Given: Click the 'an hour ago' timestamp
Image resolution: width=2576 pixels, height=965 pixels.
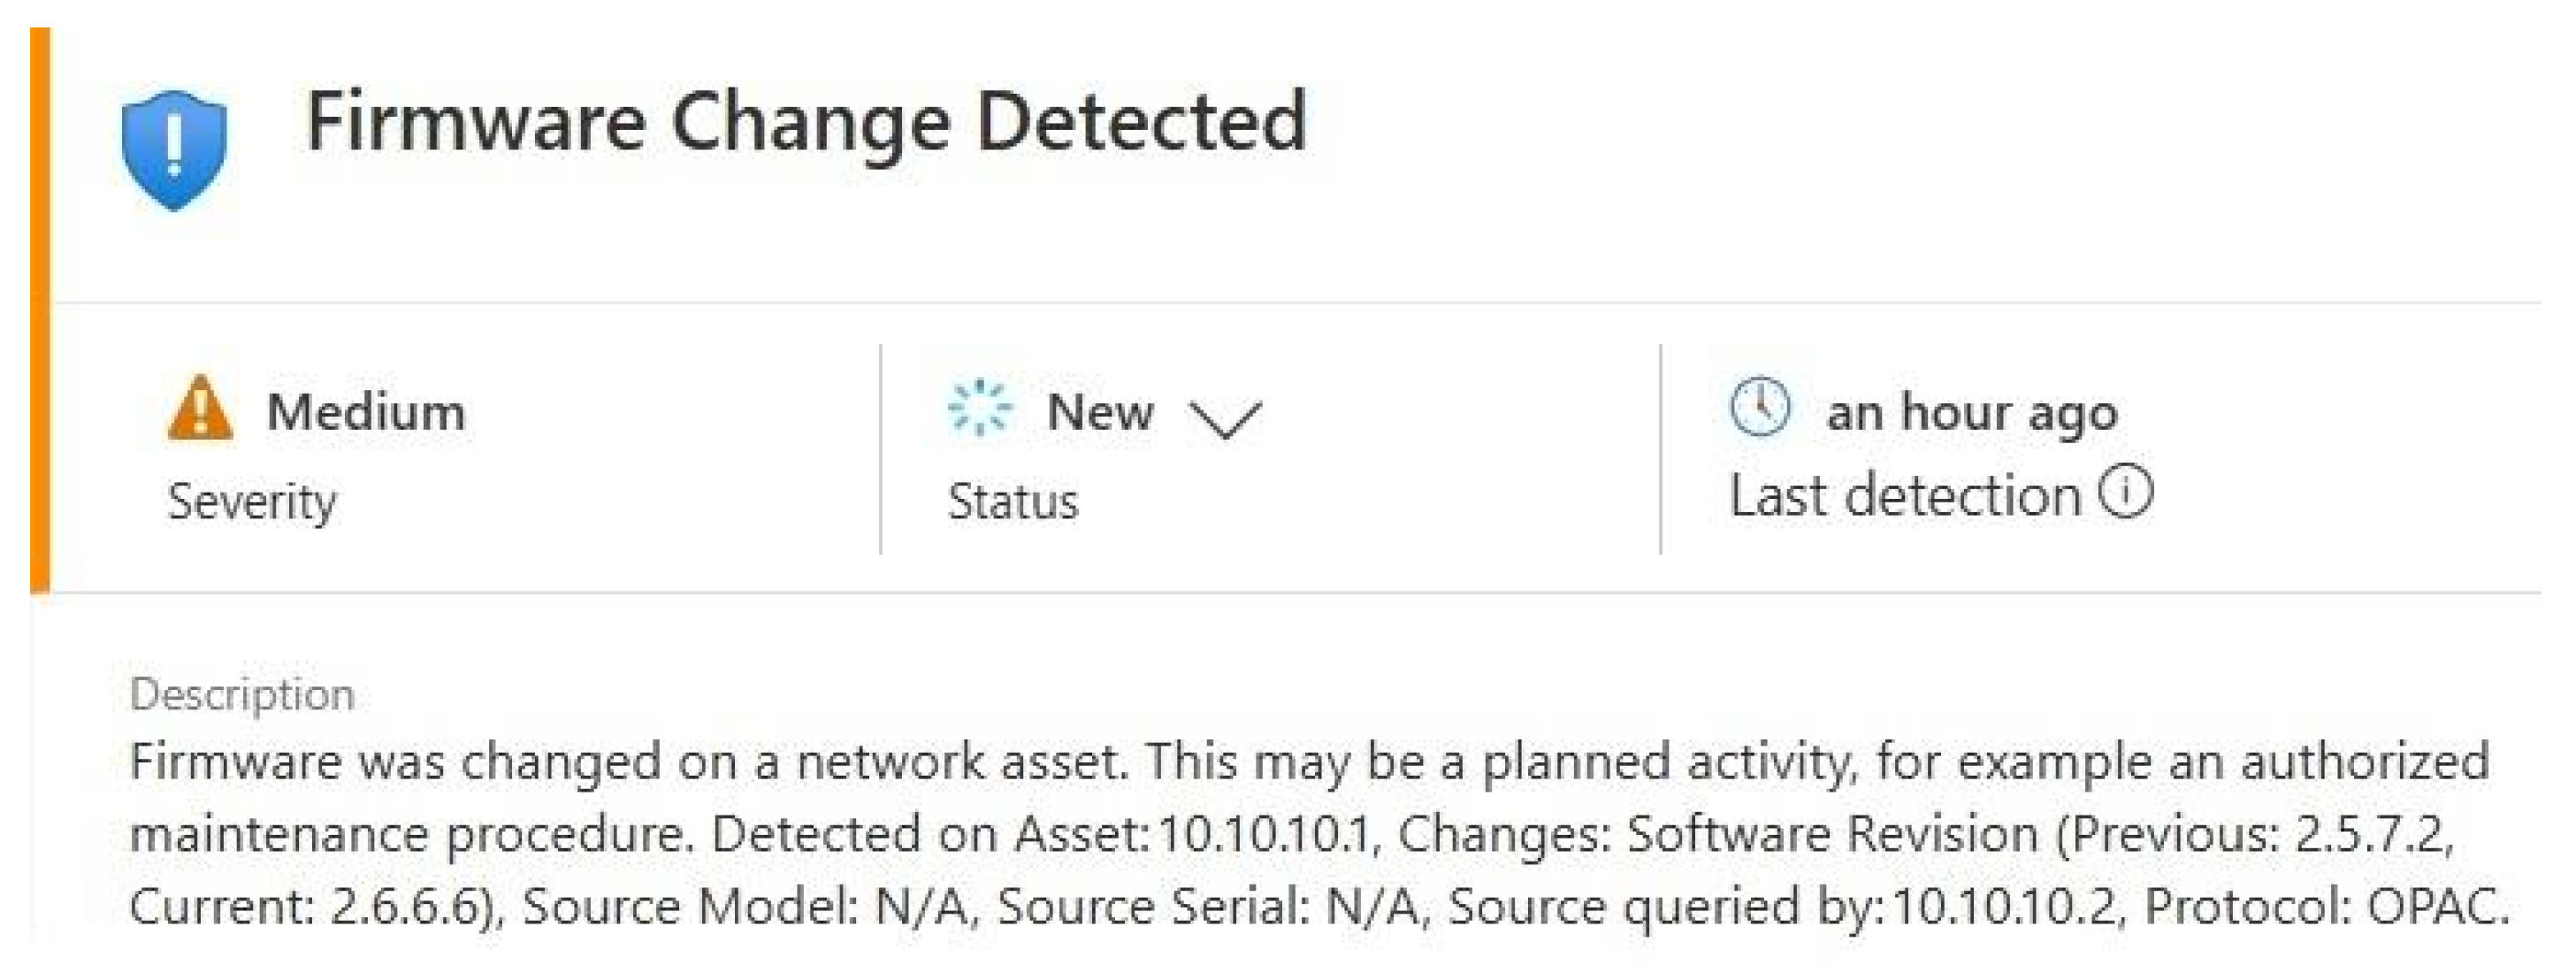Looking at the screenshot, I should (x=1971, y=411).
